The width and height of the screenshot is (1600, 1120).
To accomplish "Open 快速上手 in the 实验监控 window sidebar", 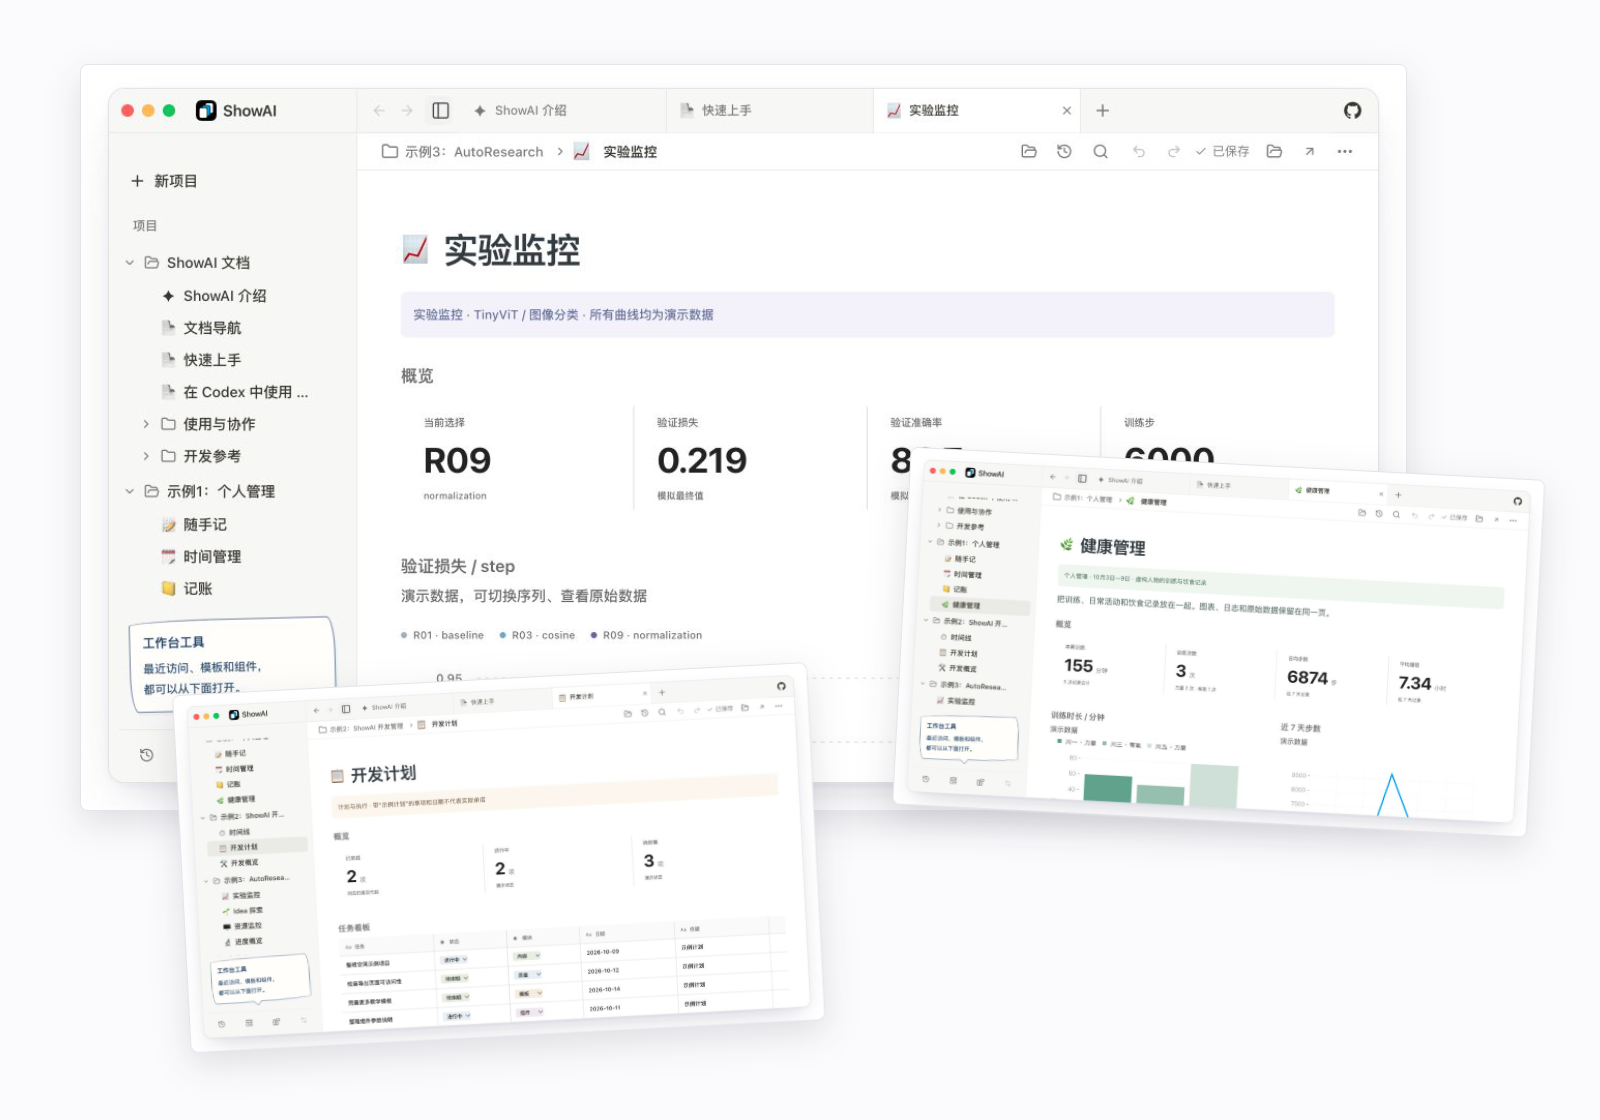I will pos(201,360).
